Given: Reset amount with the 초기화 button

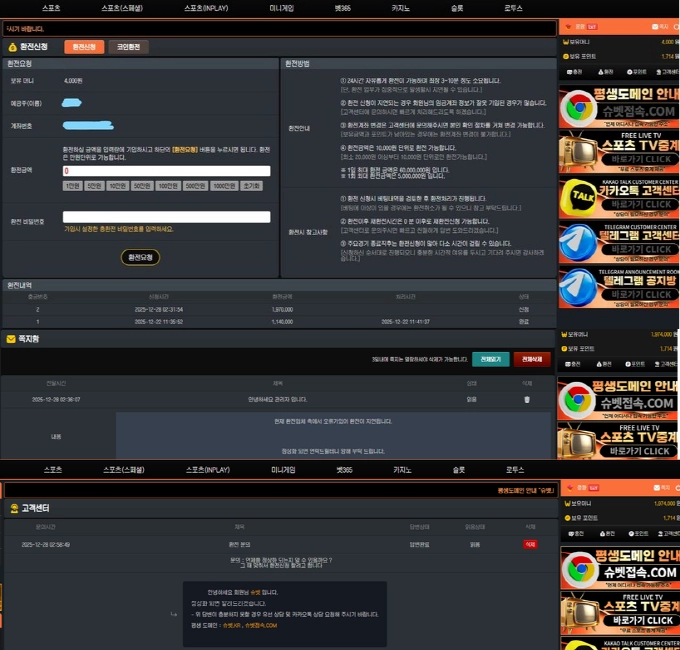Looking at the screenshot, I should [x=251, y=186].
